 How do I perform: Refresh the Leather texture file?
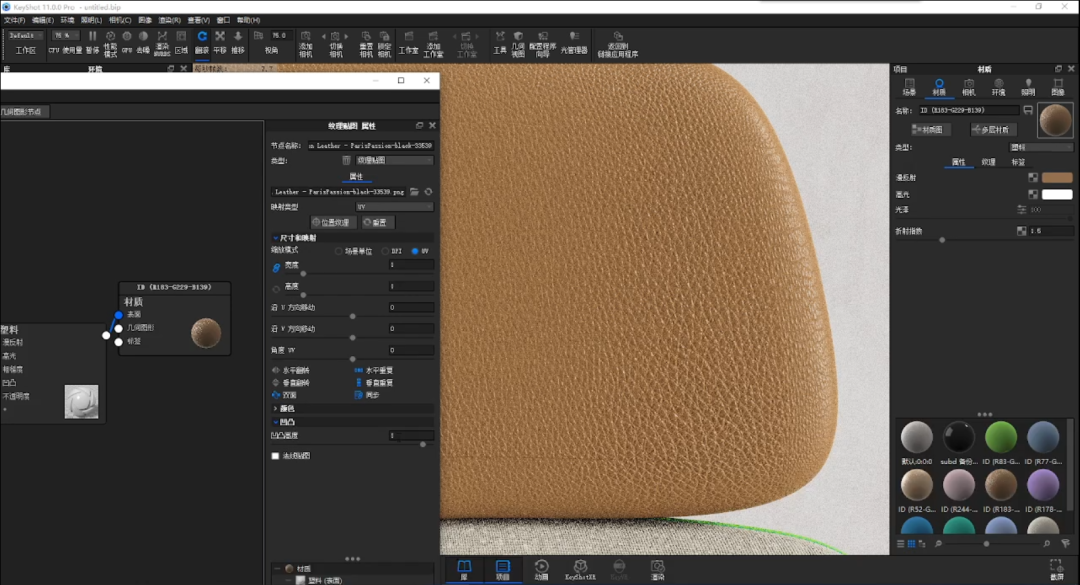point(428,192)
